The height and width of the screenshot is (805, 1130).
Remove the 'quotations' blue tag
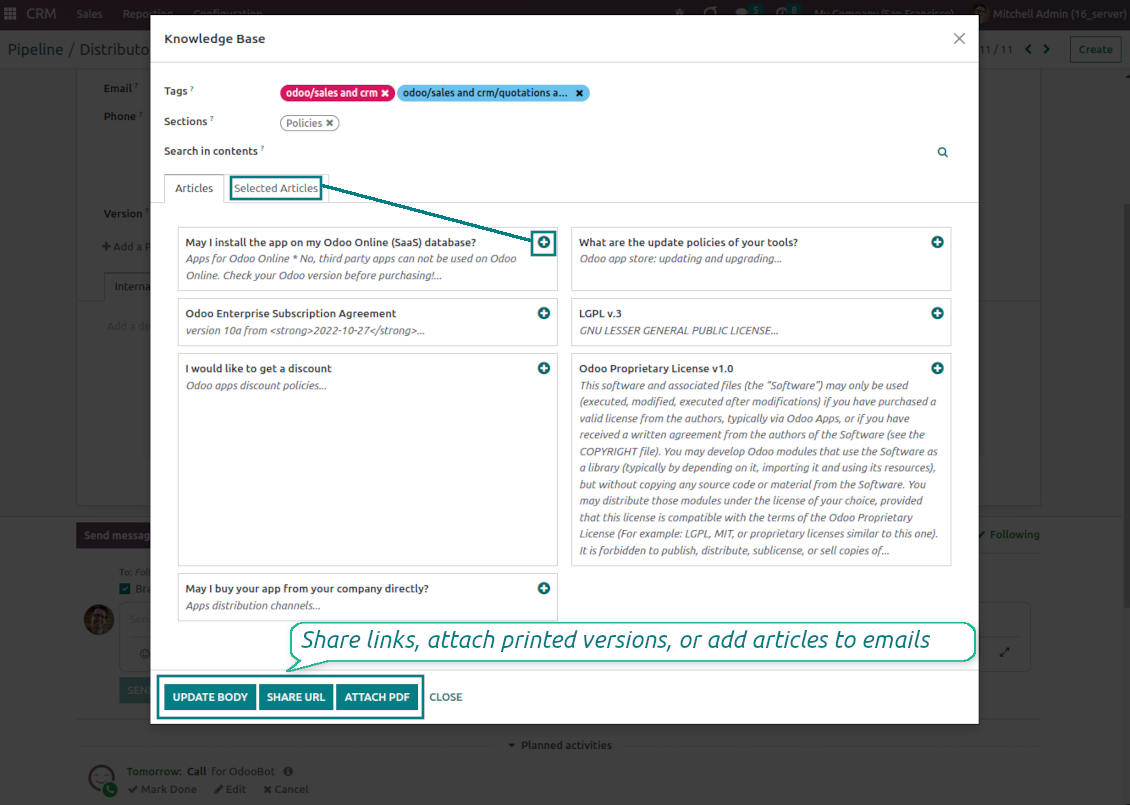579,93
